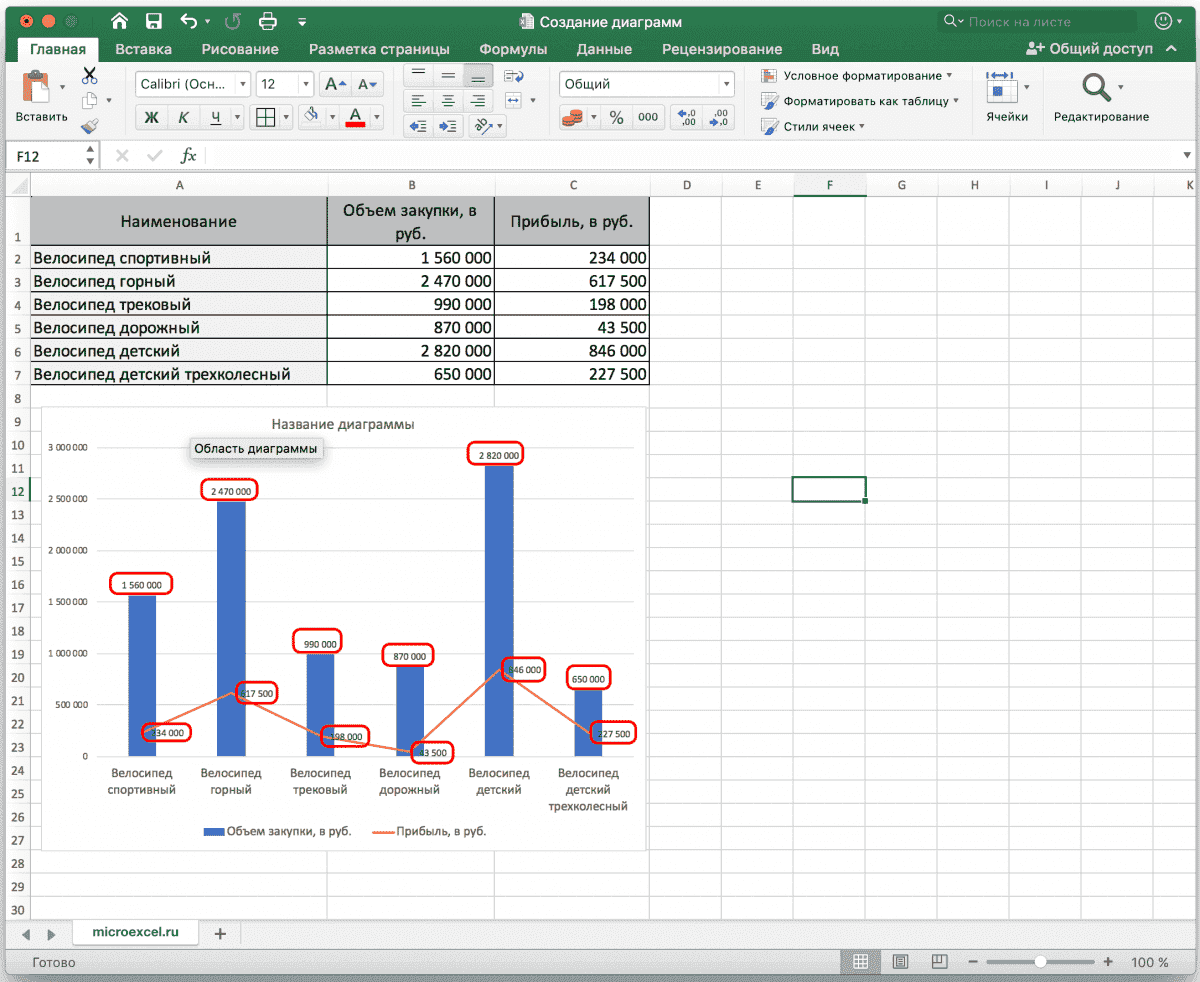Switch to Page Layout view in status bar

coord(900,962)
